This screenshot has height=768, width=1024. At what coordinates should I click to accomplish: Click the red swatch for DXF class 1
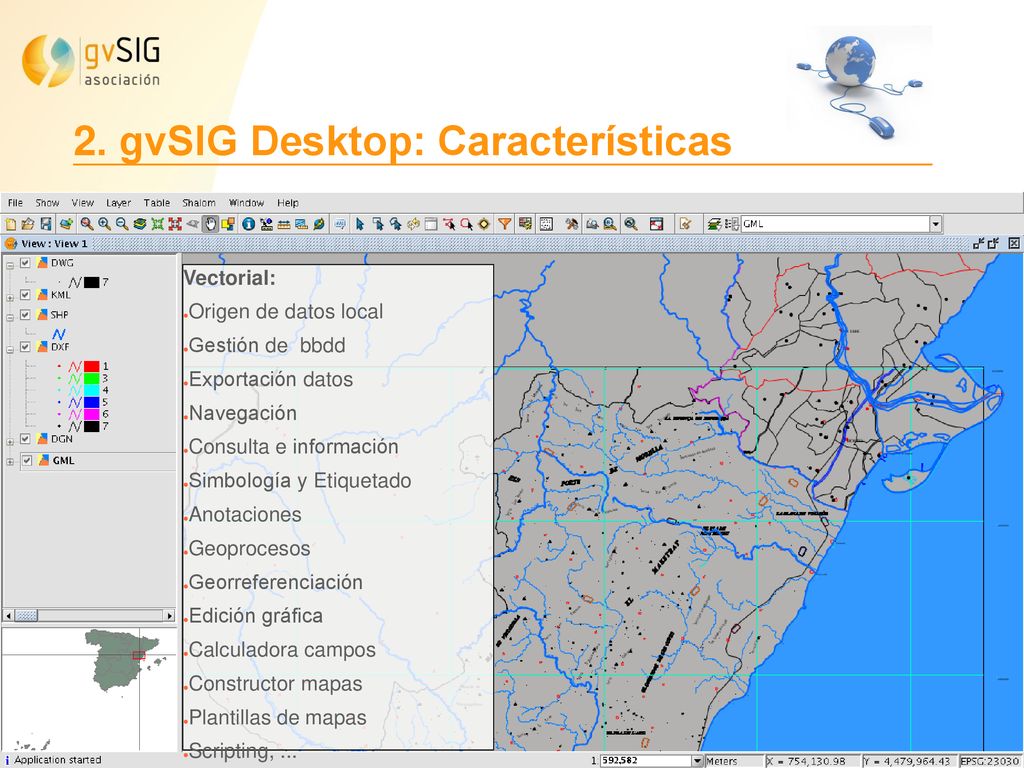click(91, 366)
